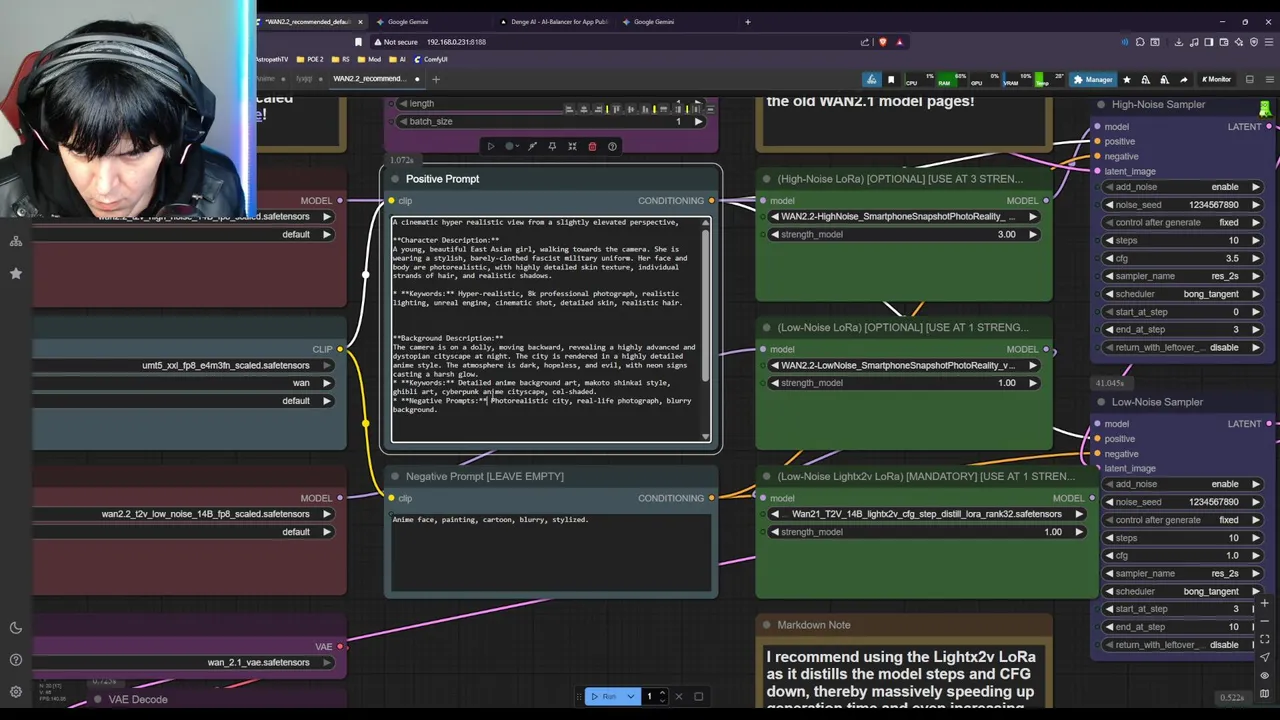This screenshot has height=720, width=1280.
Task: Click the umt5 clip type 'wan' selector
Action: tap(185, 383)
